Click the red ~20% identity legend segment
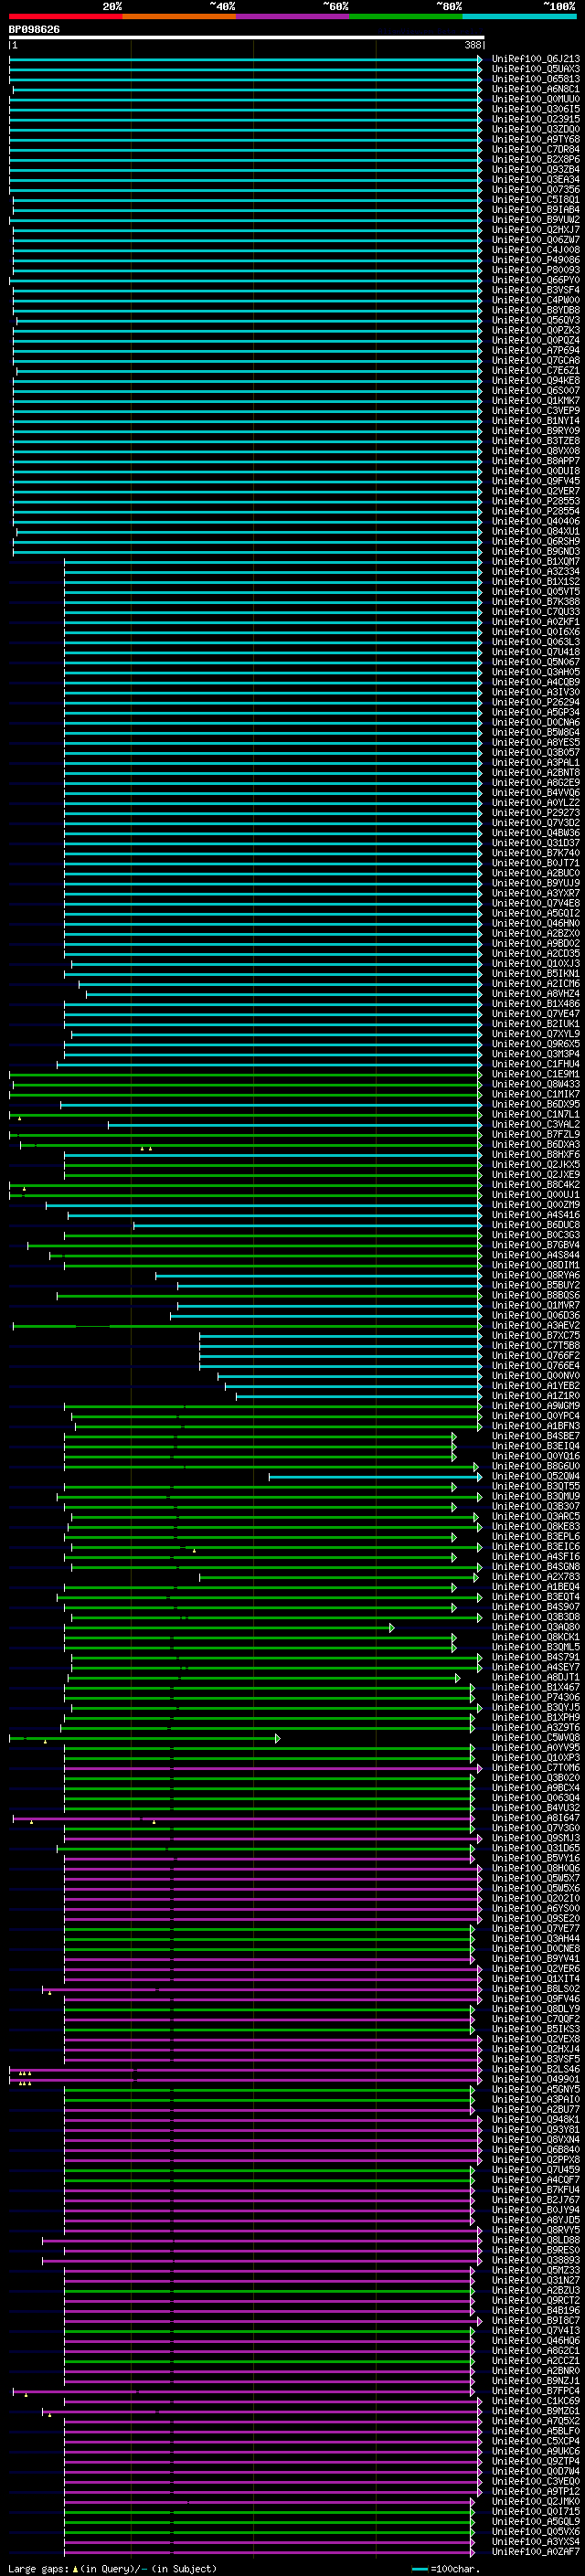This screenshot has width=585, height=2576. 65,16
